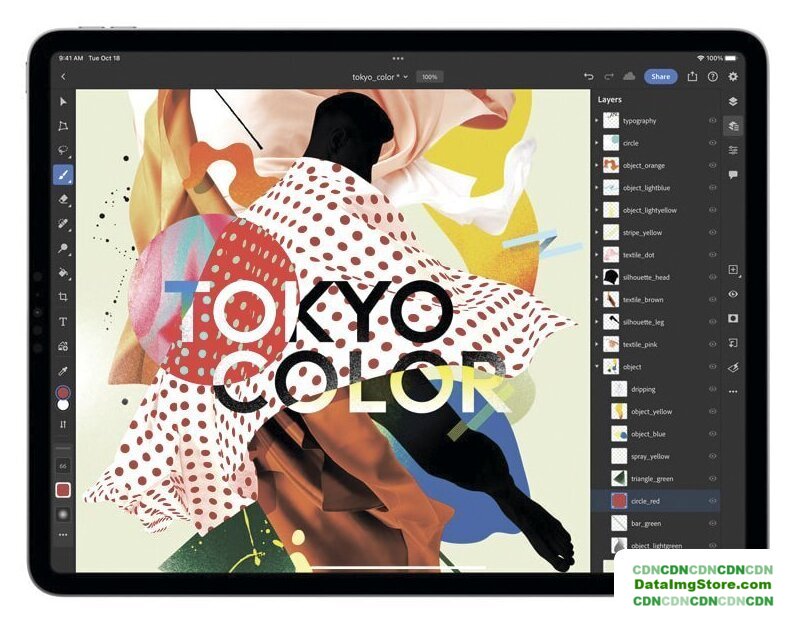792x622 pixels.
Task: Open the layer properties panel icon
Action: coord(733,150)
